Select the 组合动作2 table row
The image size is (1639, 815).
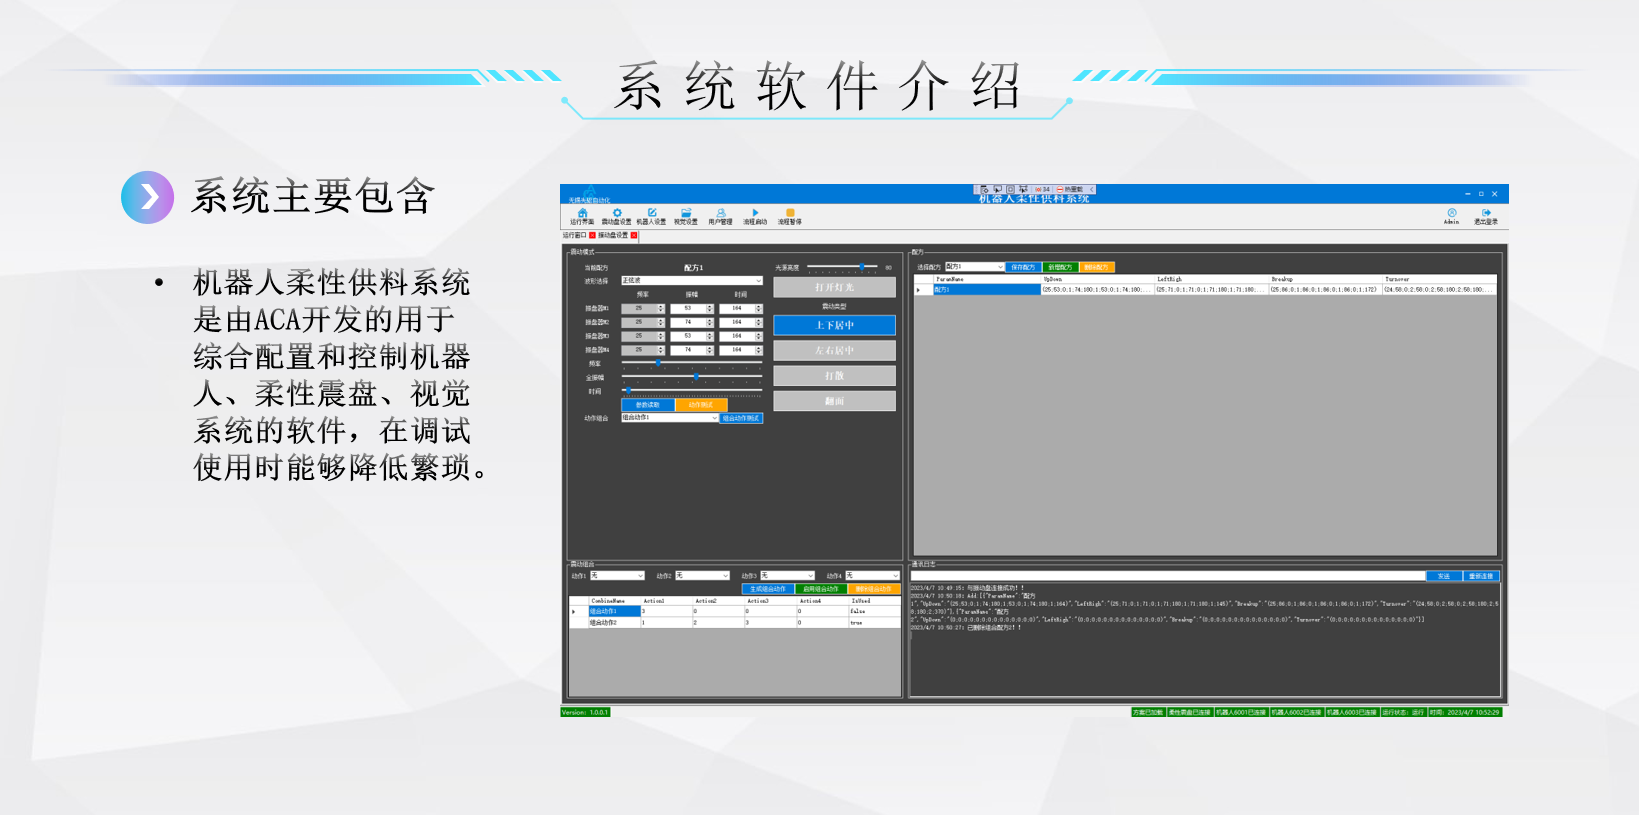735,622
